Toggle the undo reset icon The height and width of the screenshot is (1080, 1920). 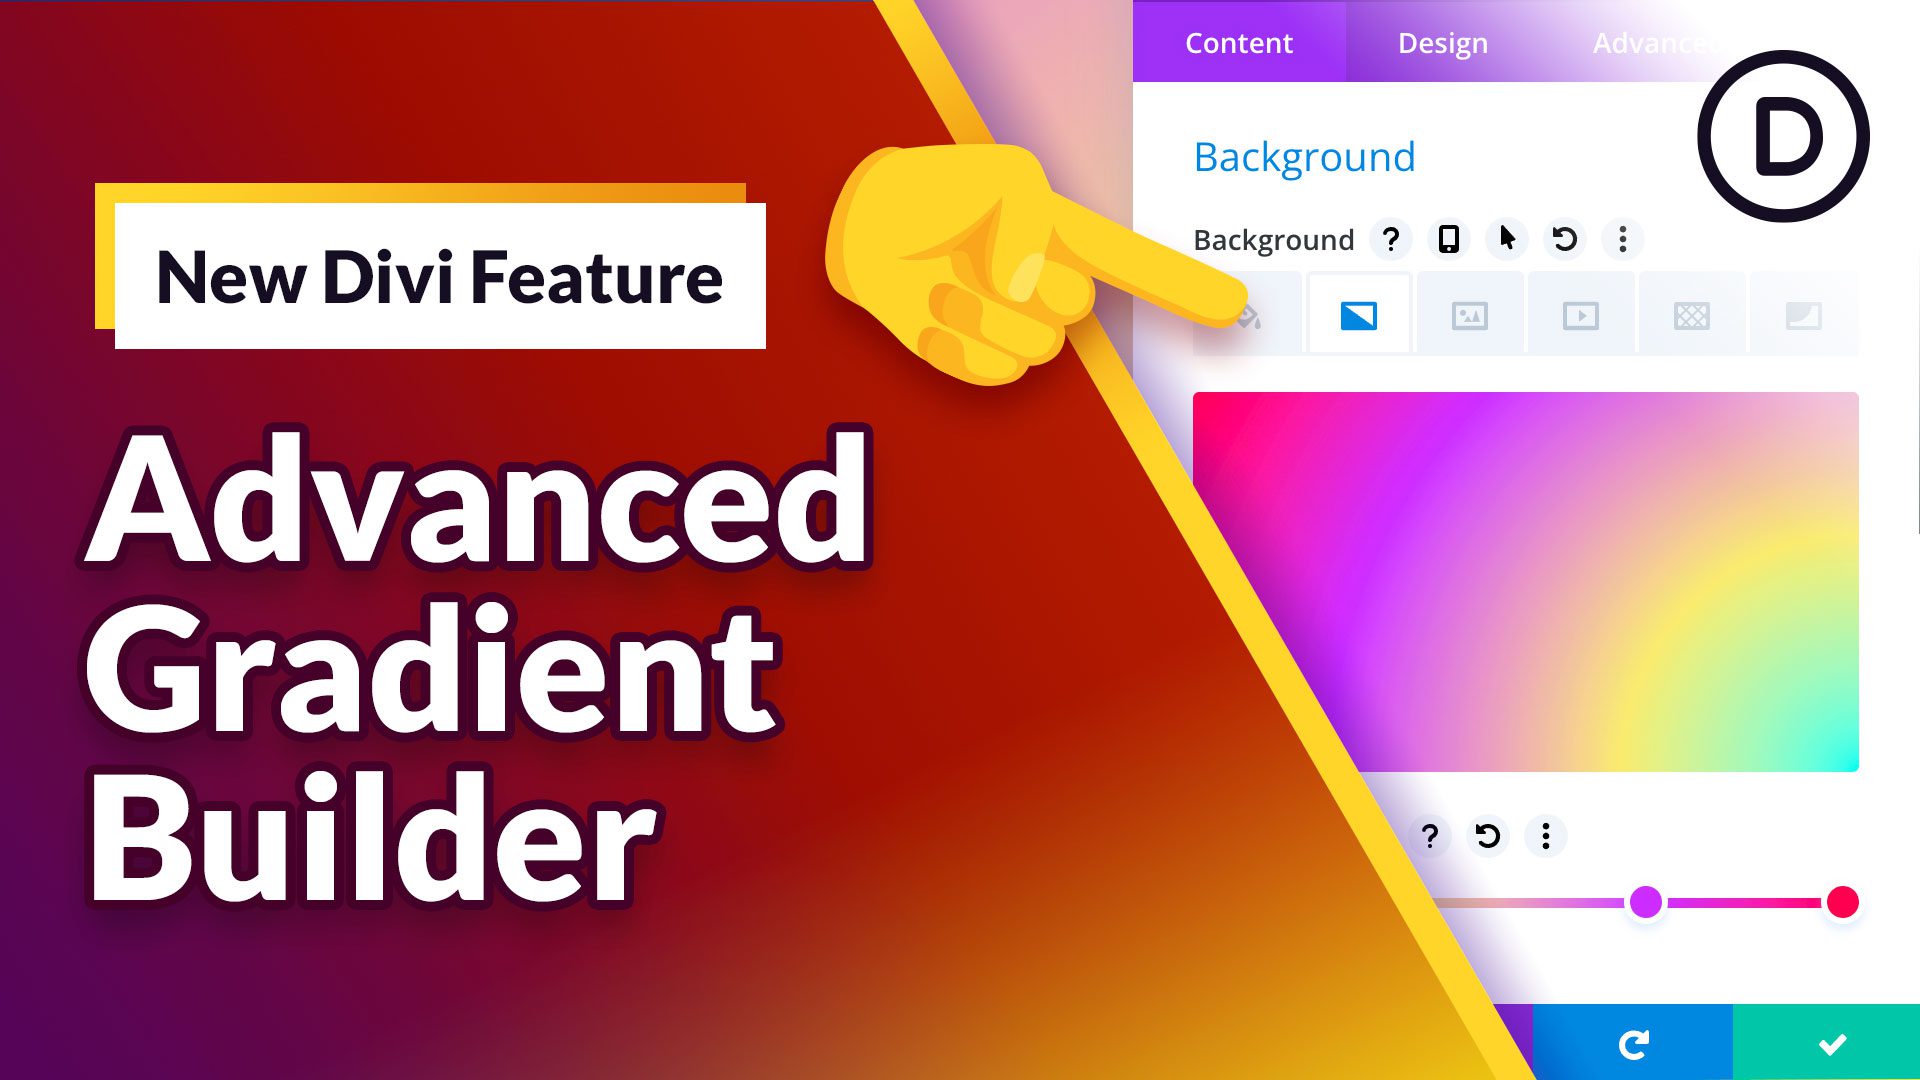tap(1565, 240)
